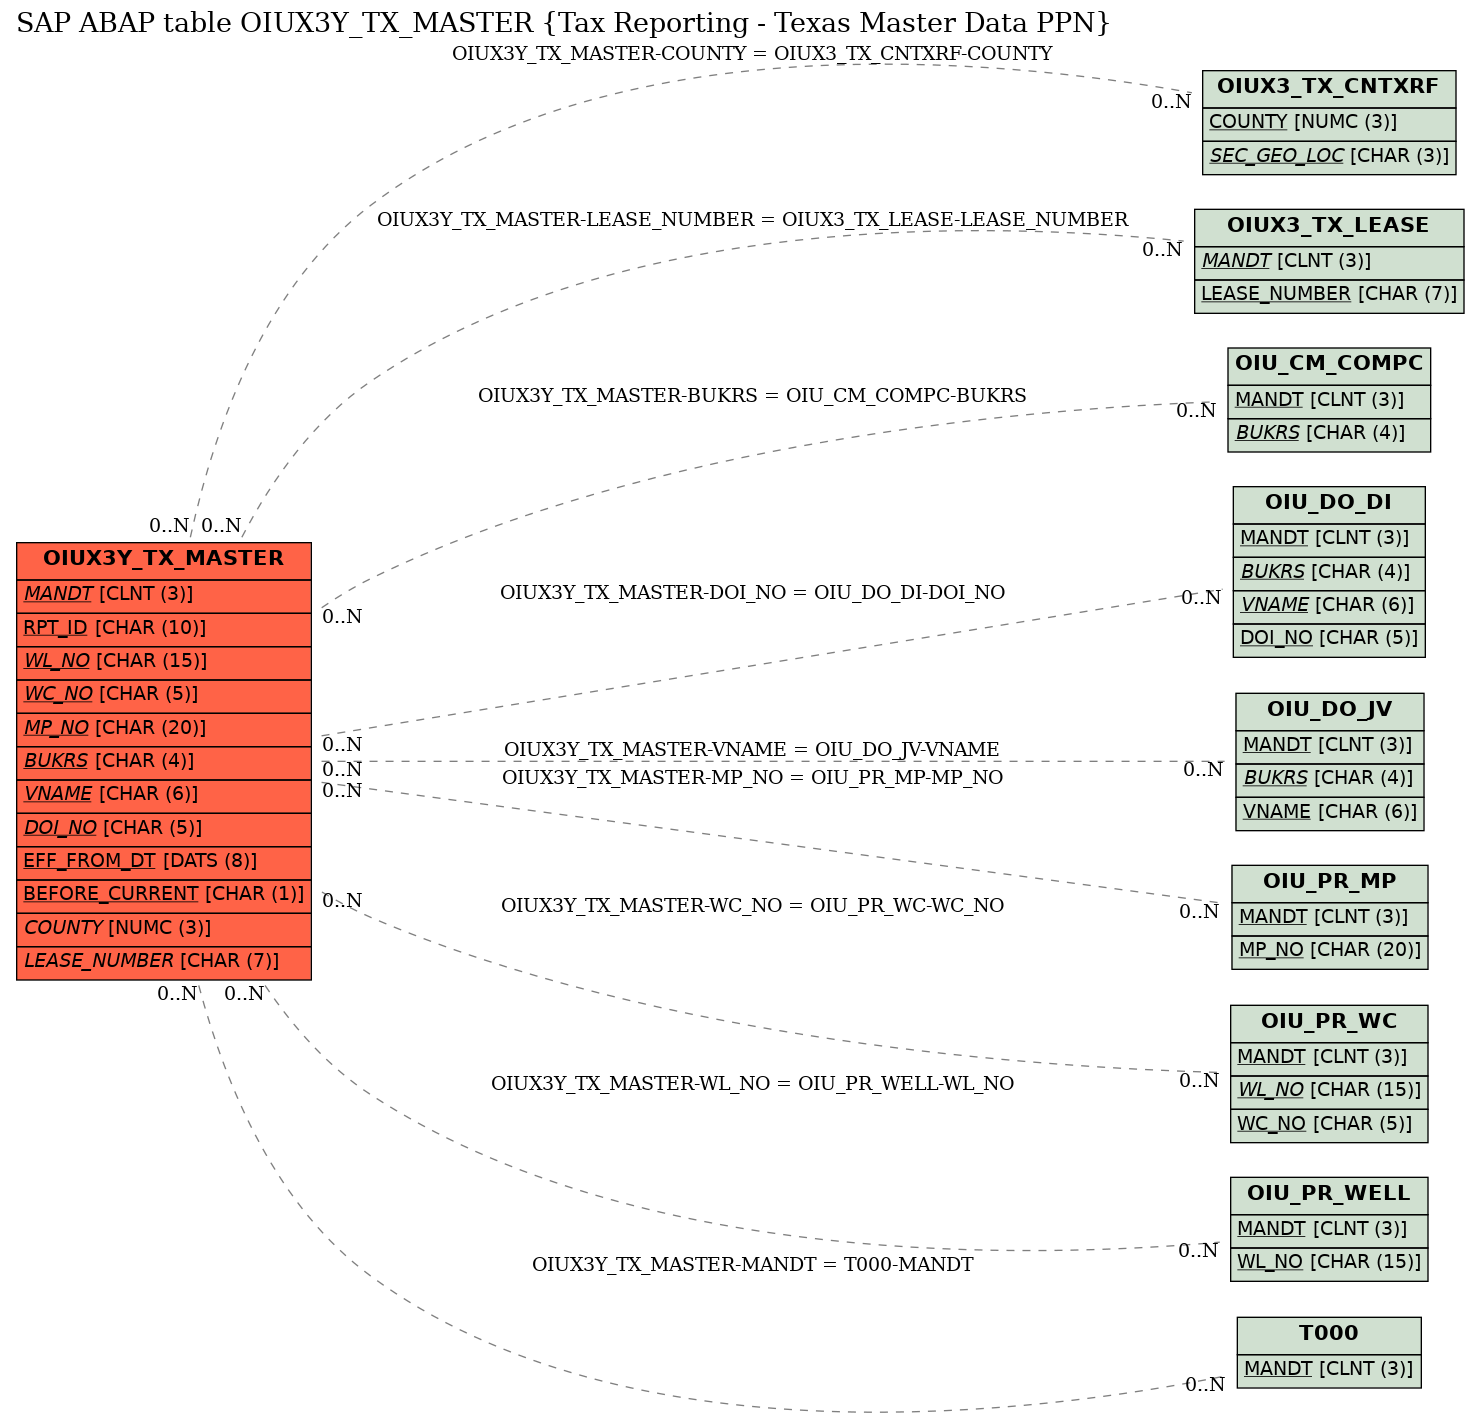Select MANDT field in OIU_PR_WELL
The width and height of the screenshot is (1480, 1418).
[1329, 1230]
